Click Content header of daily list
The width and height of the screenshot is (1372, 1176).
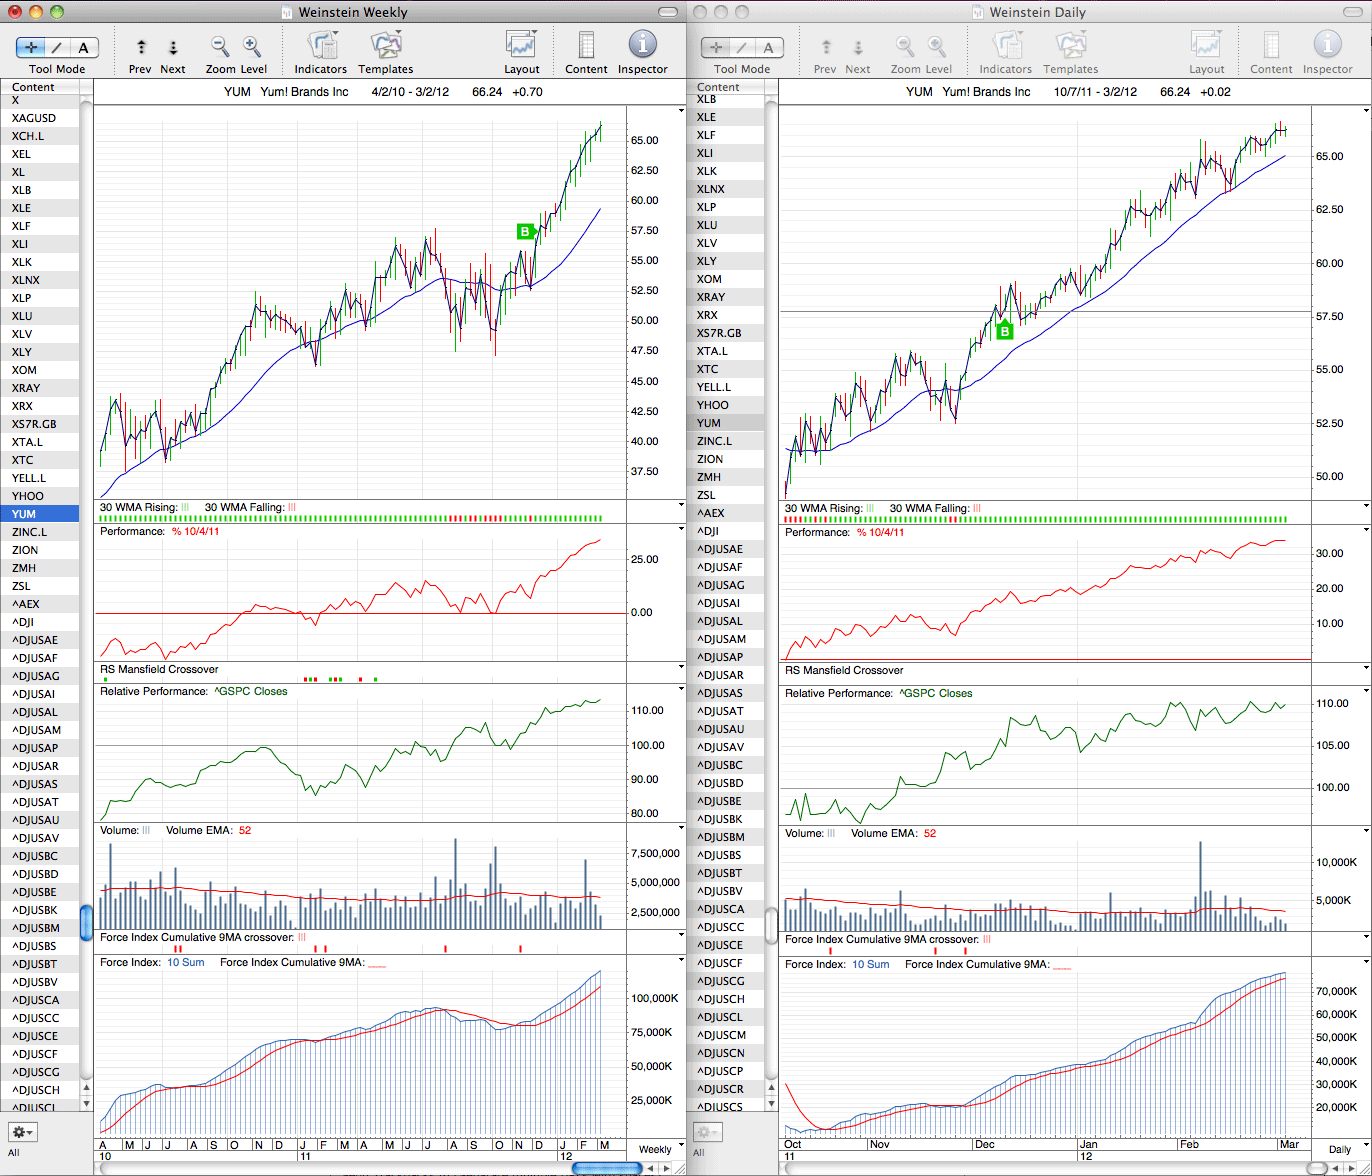(x=725, y=87)
